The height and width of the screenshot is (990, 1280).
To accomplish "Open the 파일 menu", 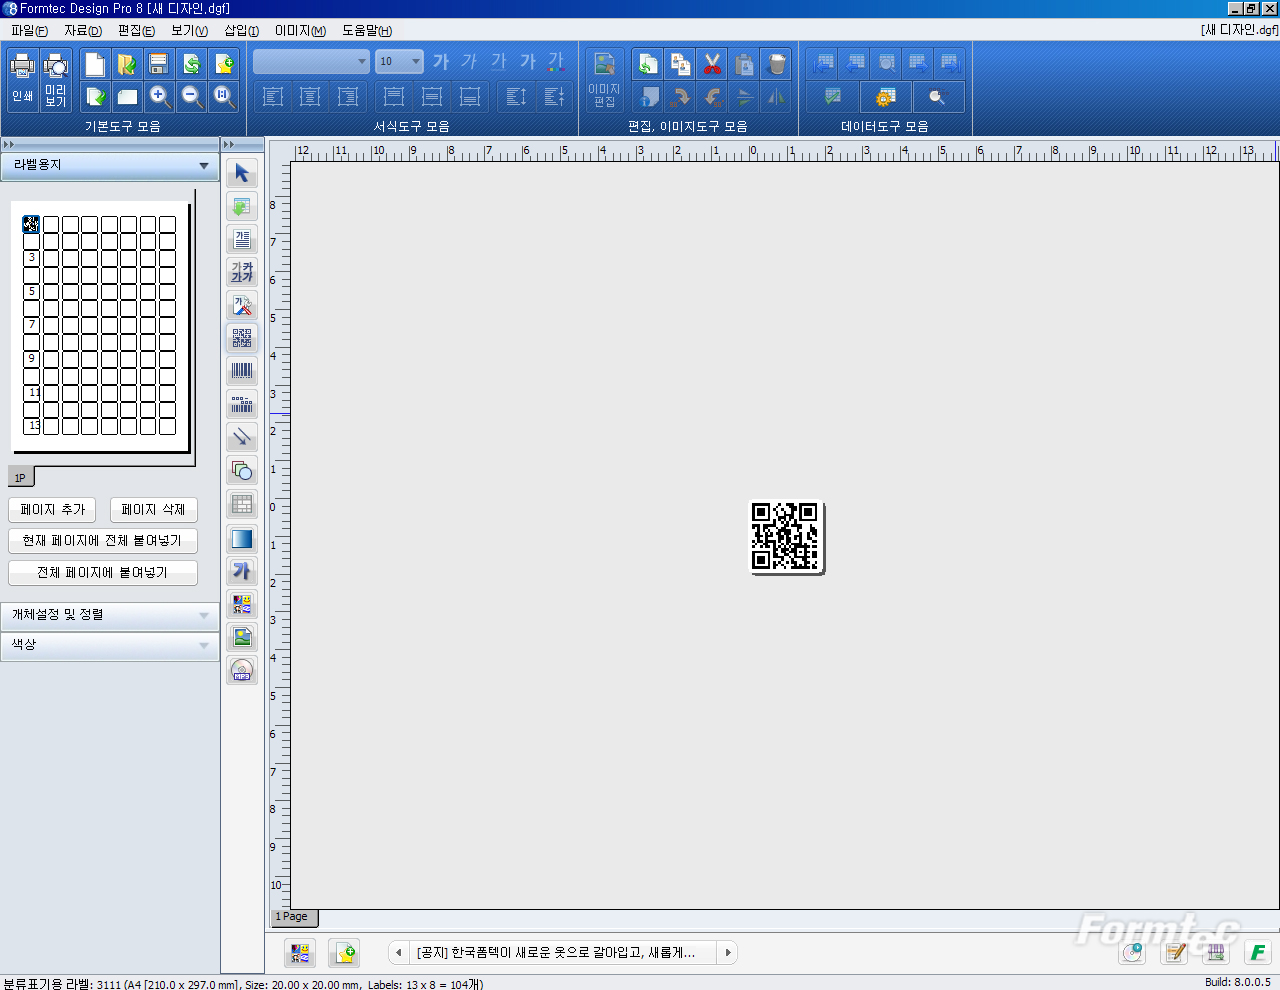I will click(x=29, y=31).
